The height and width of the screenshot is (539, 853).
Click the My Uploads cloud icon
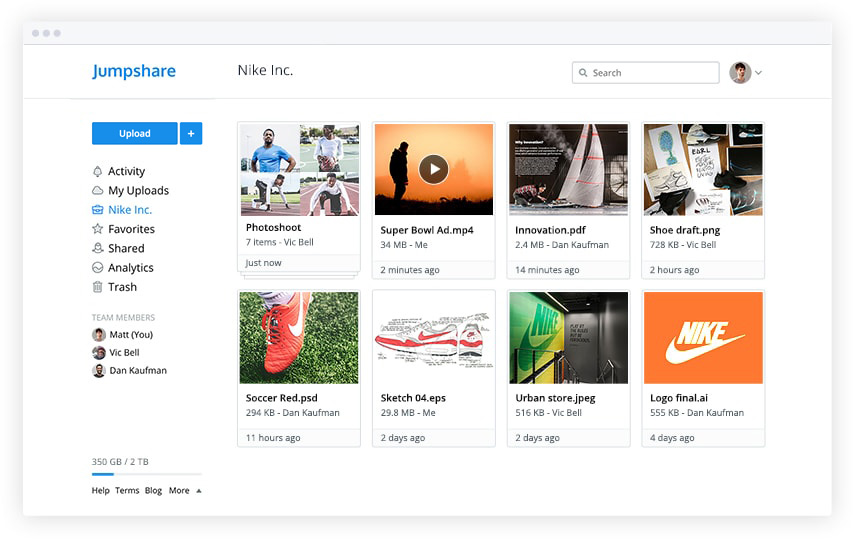pos(97,191)
